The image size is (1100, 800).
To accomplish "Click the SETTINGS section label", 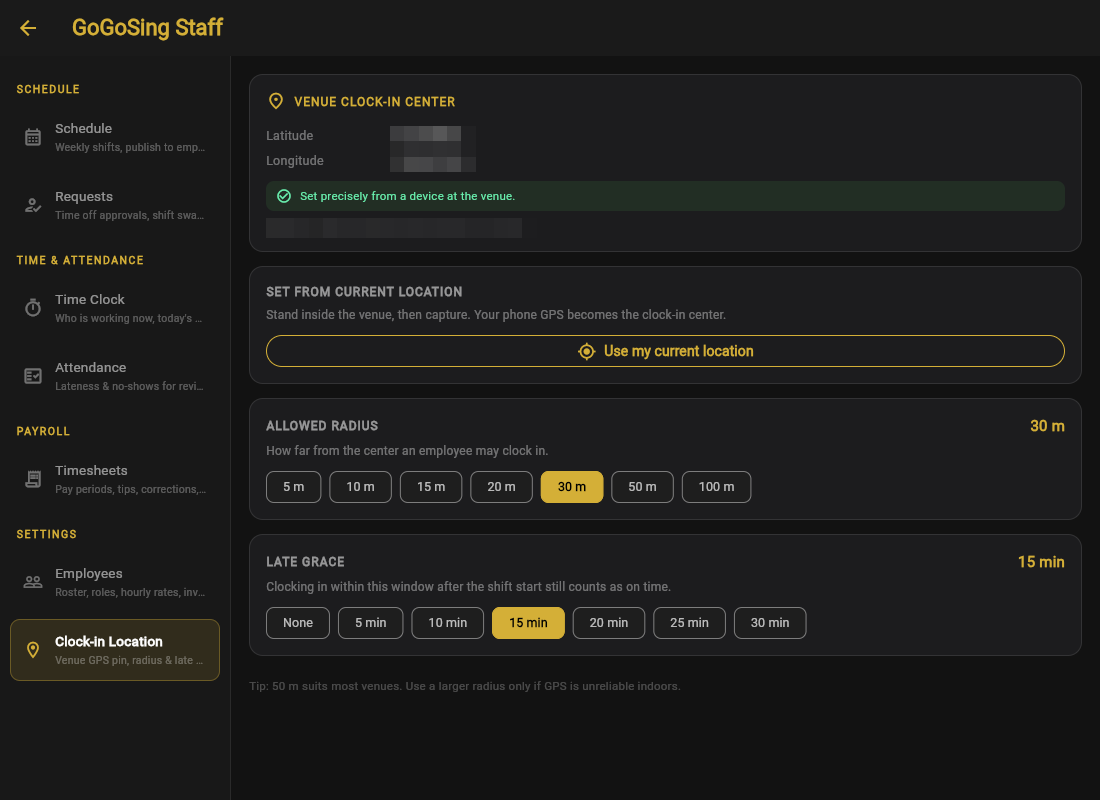I will pos(46,534).
